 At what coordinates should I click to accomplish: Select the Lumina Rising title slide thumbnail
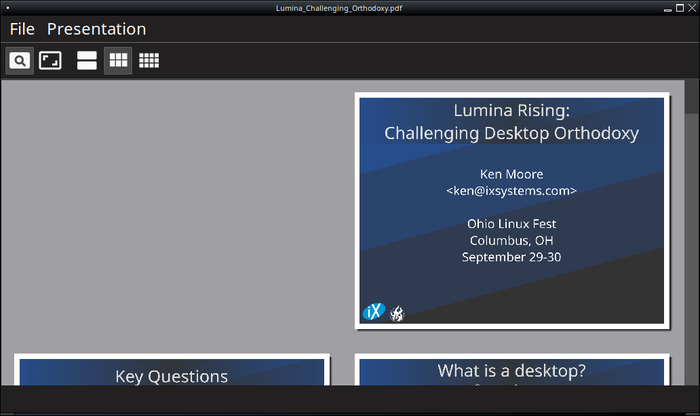pyautogui.click(x=512, y=211)
